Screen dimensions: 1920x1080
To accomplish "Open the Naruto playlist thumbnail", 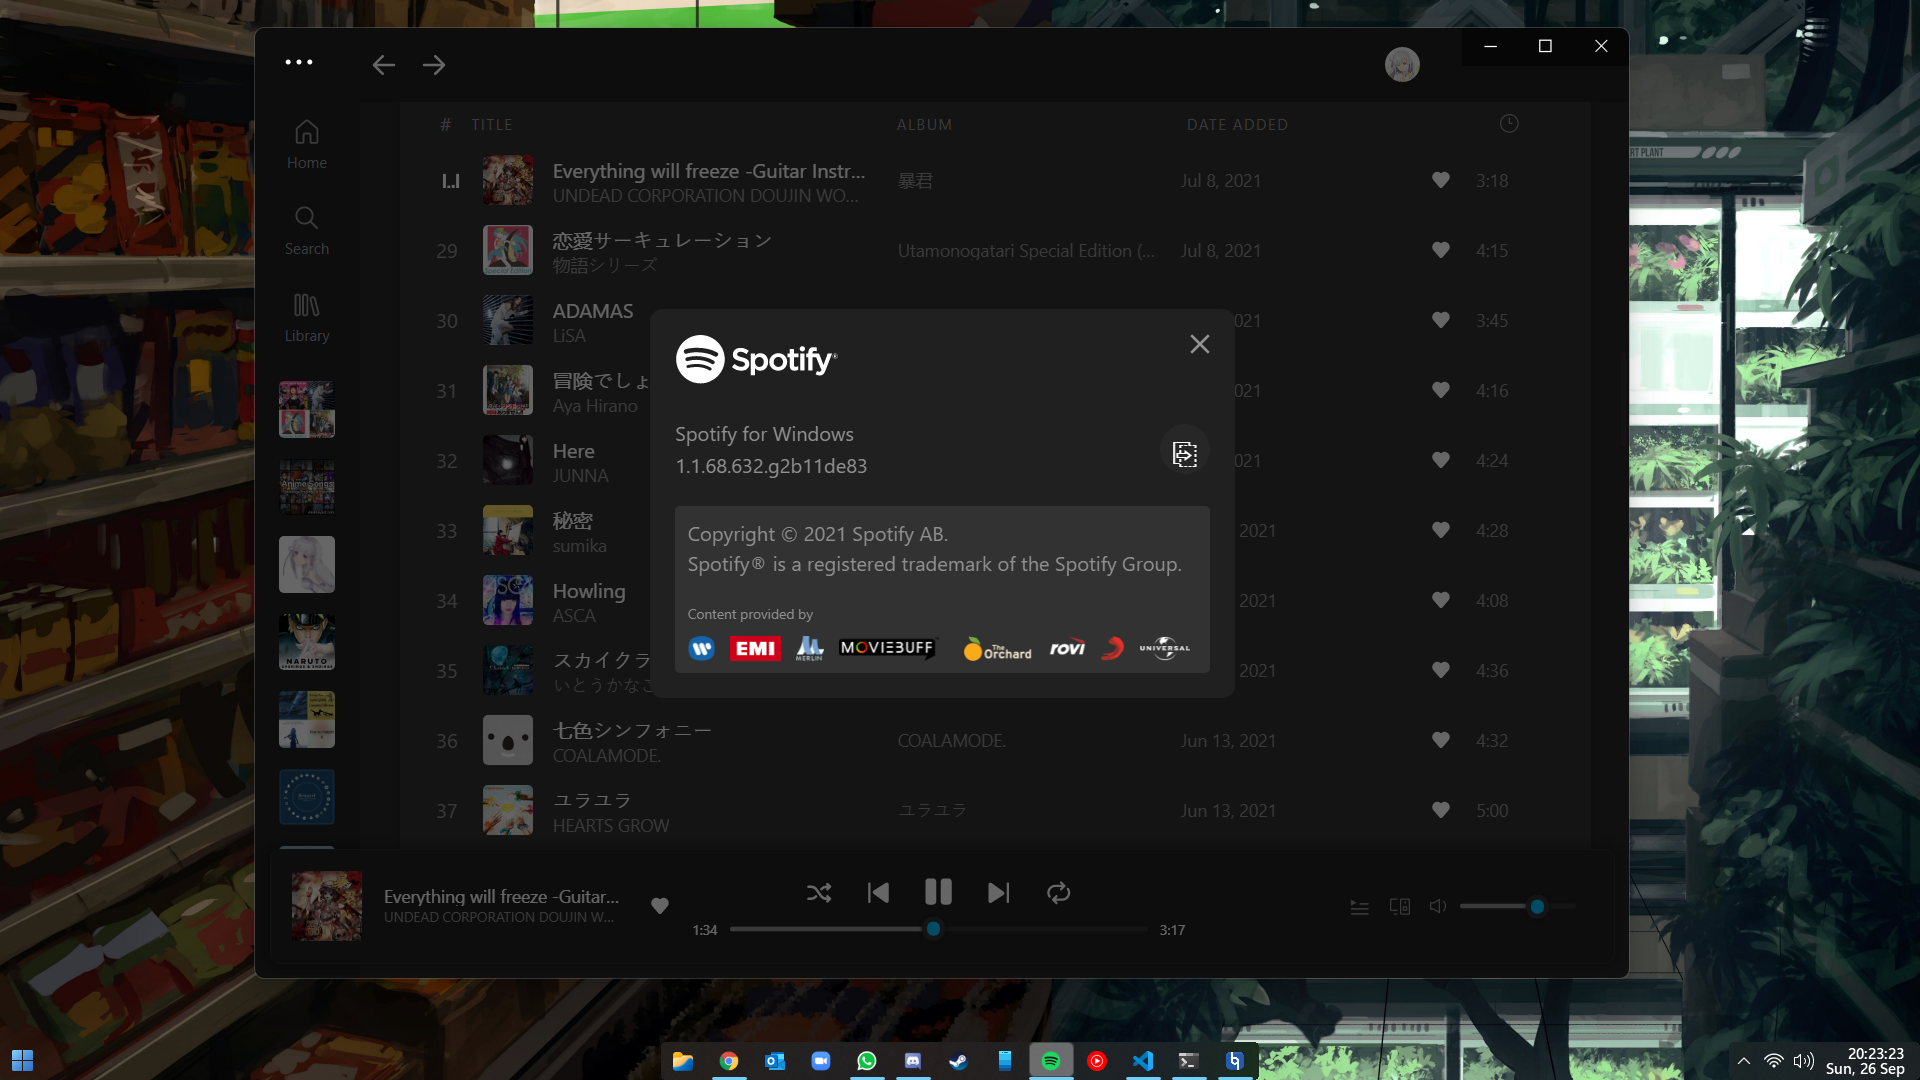I will (306, 642).
